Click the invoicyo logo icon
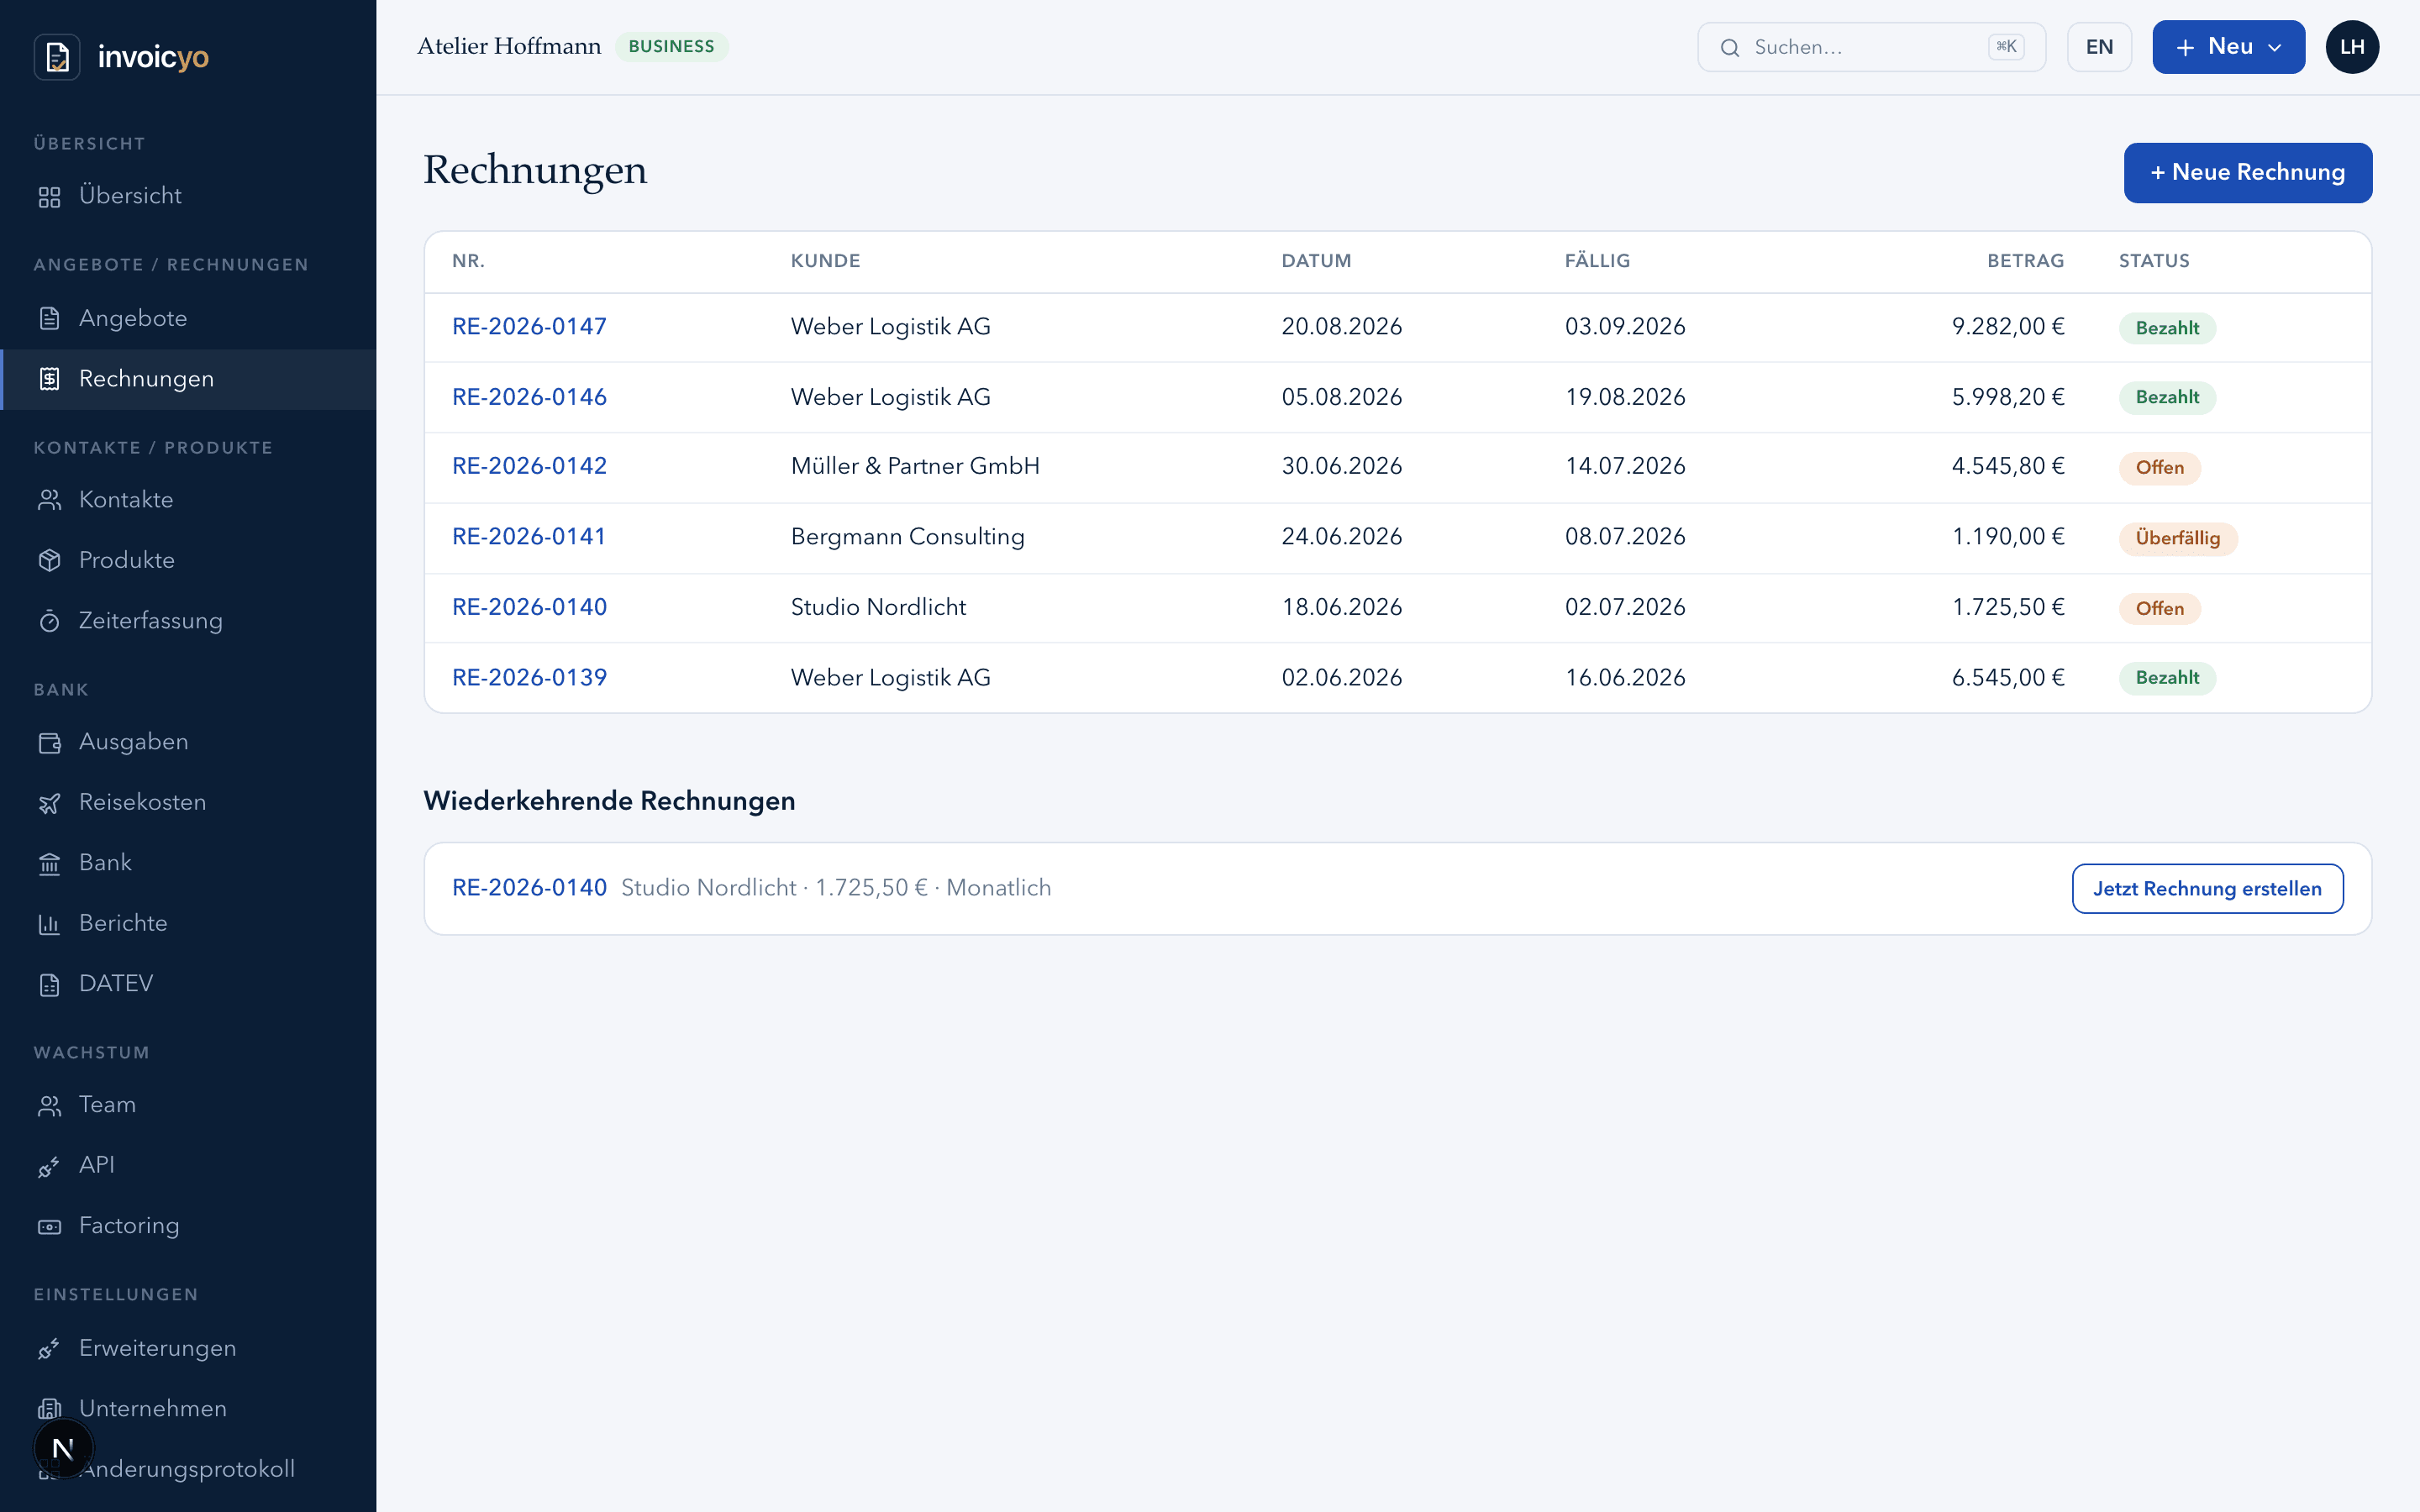Viewport: 2420px width, 1512px height. point(57,57)
